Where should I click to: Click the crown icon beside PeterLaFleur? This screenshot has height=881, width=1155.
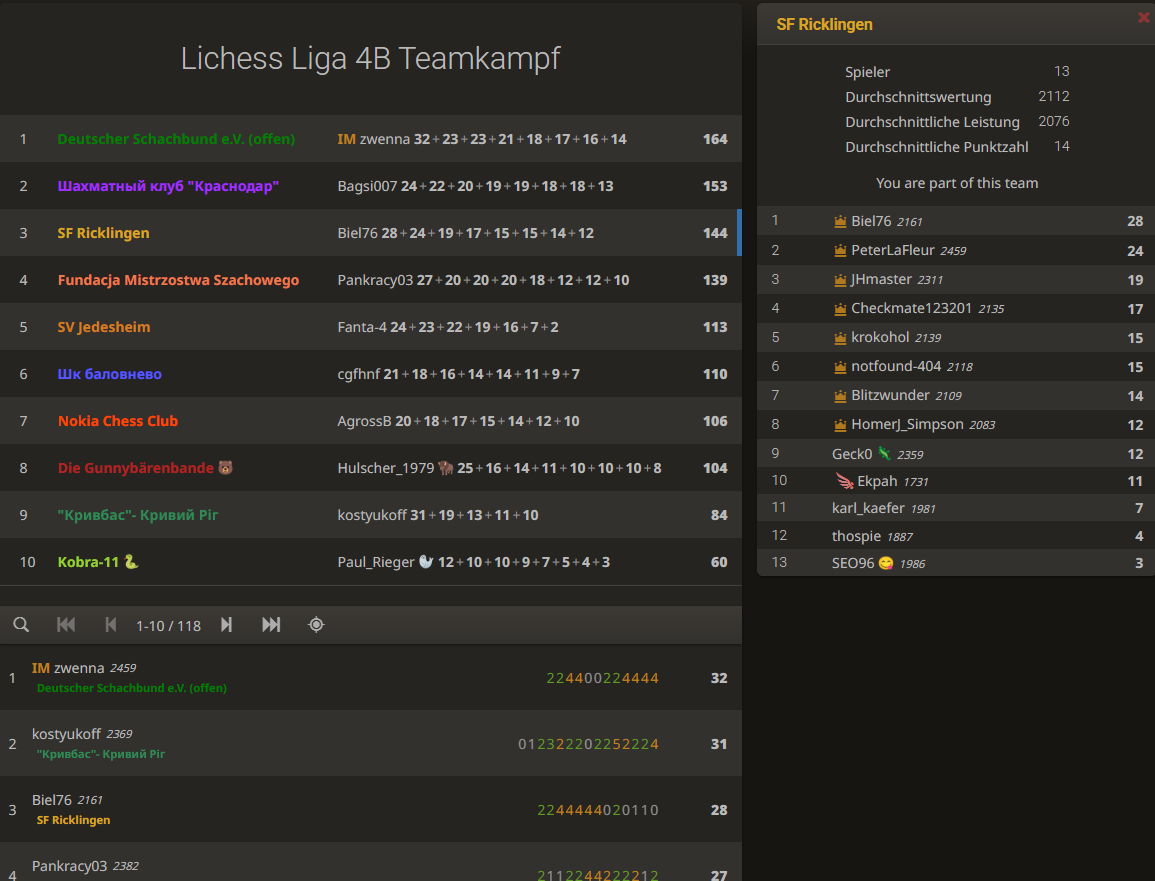tap(840, 251)
